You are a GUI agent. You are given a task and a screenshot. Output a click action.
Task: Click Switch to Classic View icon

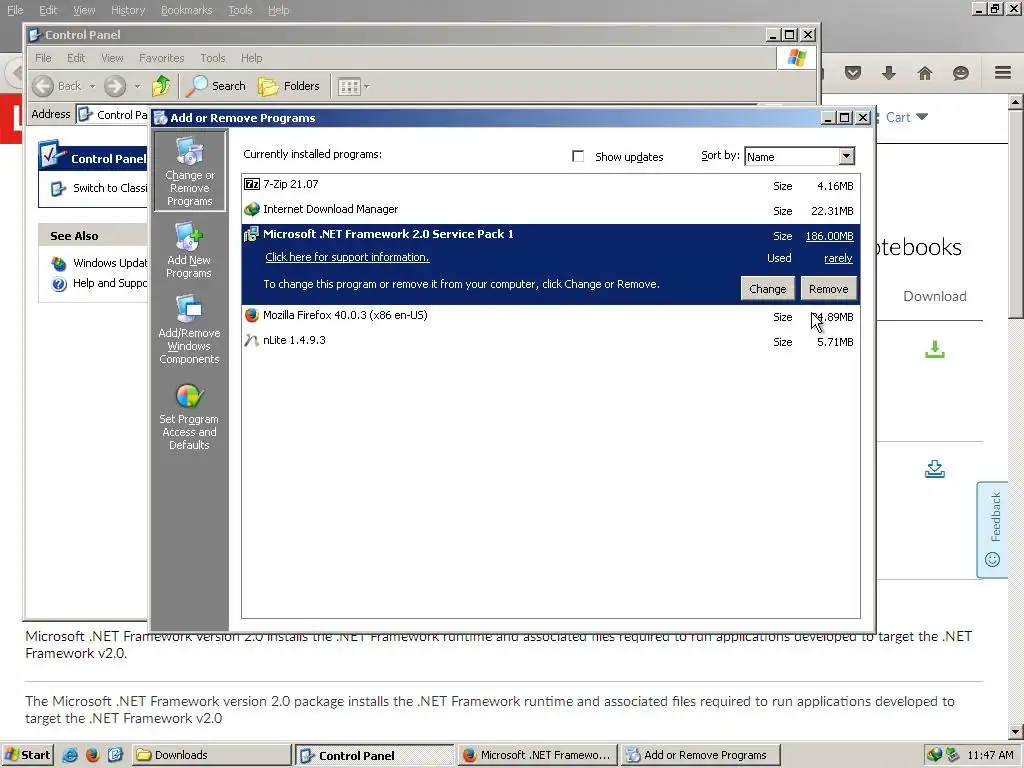click(x=58, y=189)
